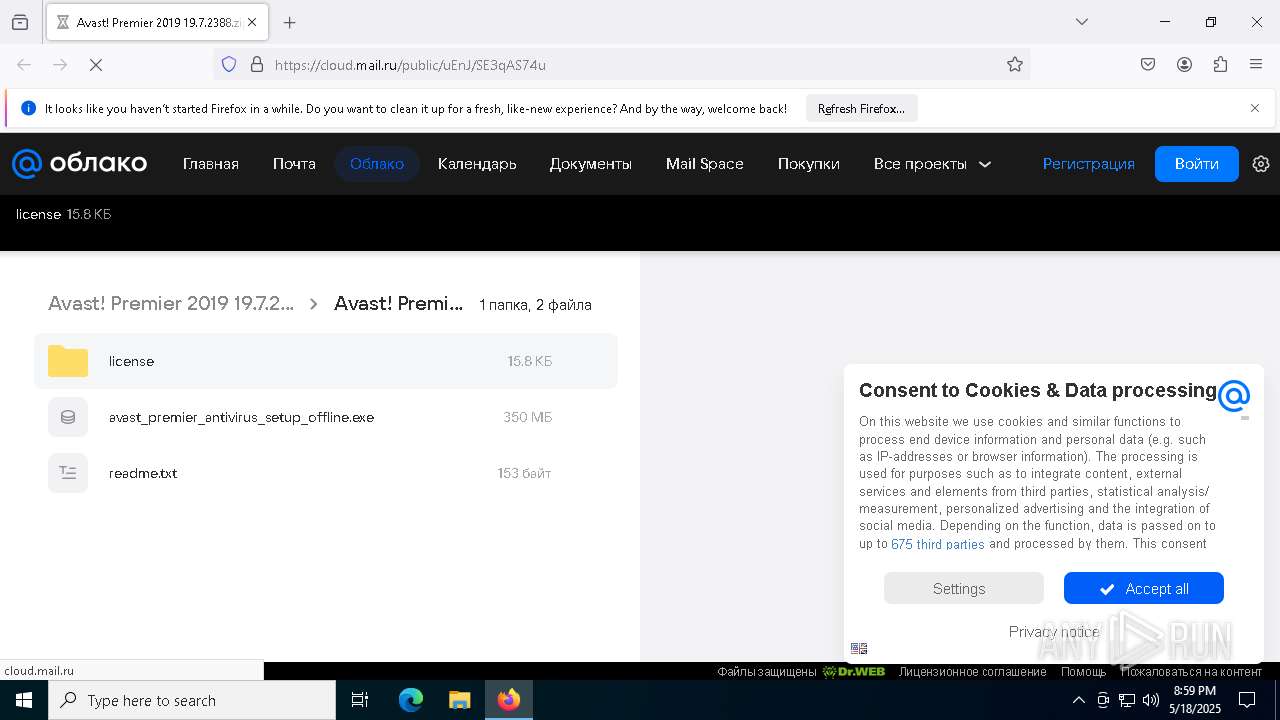The width and height of the screenshot is (1280, 720).
Task: Open Task View on taskbar
Action: point(360,700)
